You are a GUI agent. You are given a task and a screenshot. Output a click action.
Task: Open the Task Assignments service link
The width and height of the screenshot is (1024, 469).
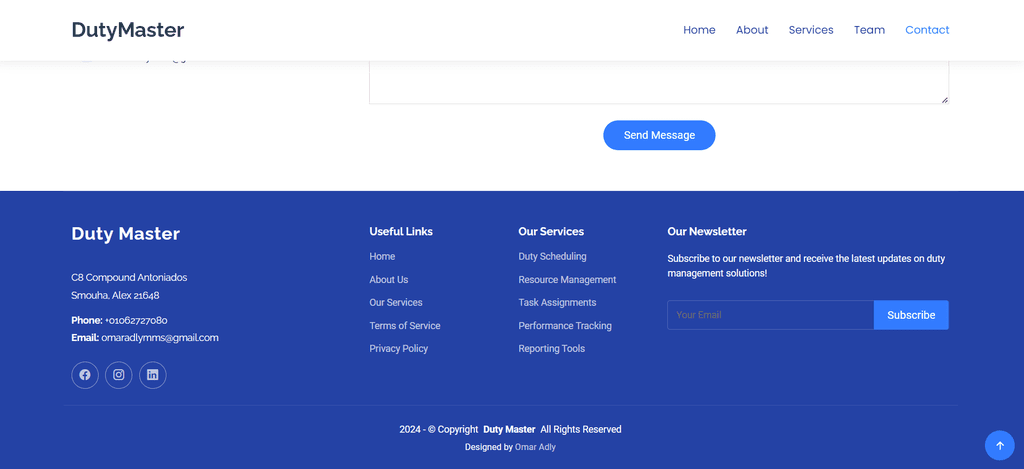pyautogui.click(x=557, y=302)
